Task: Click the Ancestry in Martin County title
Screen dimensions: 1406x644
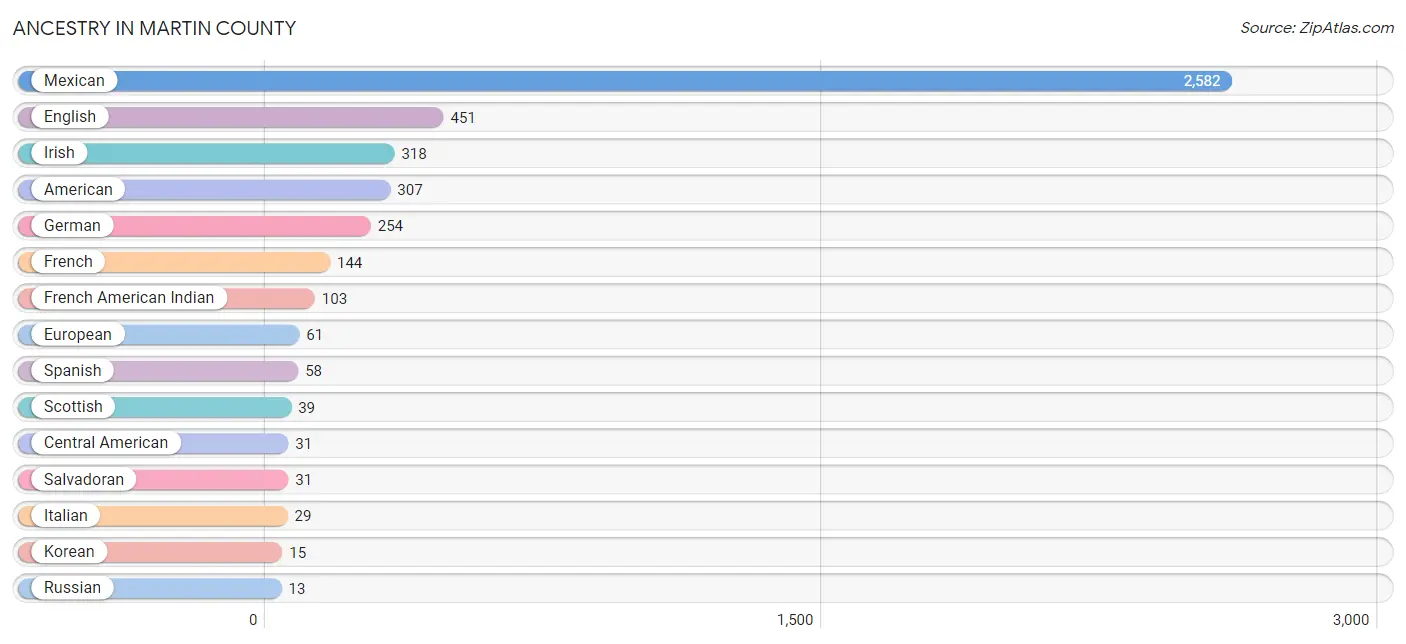Action: (x=154, y=28)
